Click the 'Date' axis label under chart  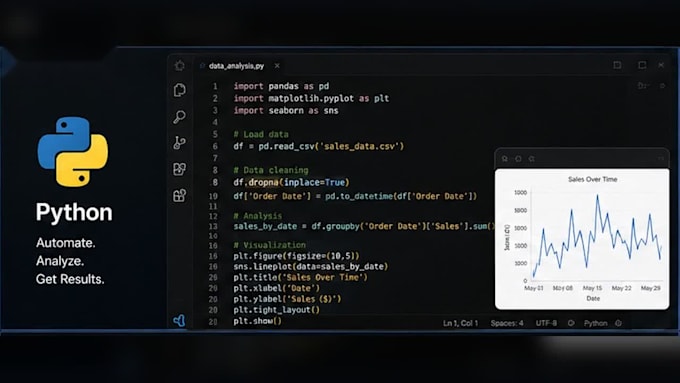click(x=593, y=298)
